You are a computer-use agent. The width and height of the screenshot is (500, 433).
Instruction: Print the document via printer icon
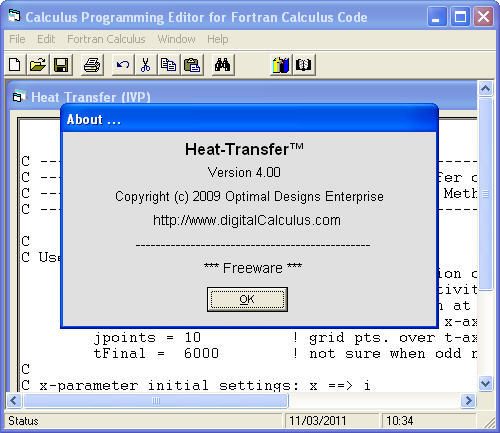92,65
